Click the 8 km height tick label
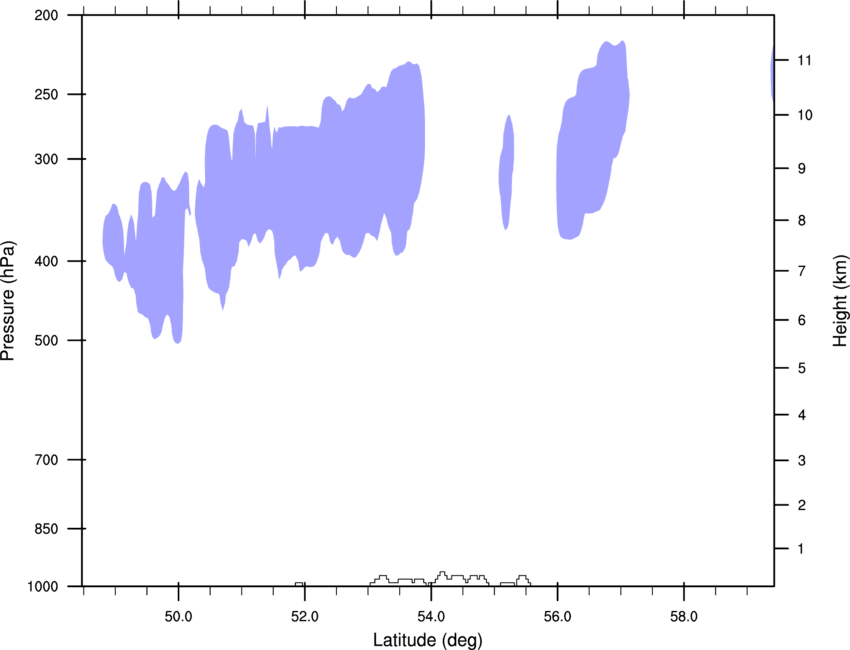The width and height of the screenshot is (850, 650). click(802, 221)
